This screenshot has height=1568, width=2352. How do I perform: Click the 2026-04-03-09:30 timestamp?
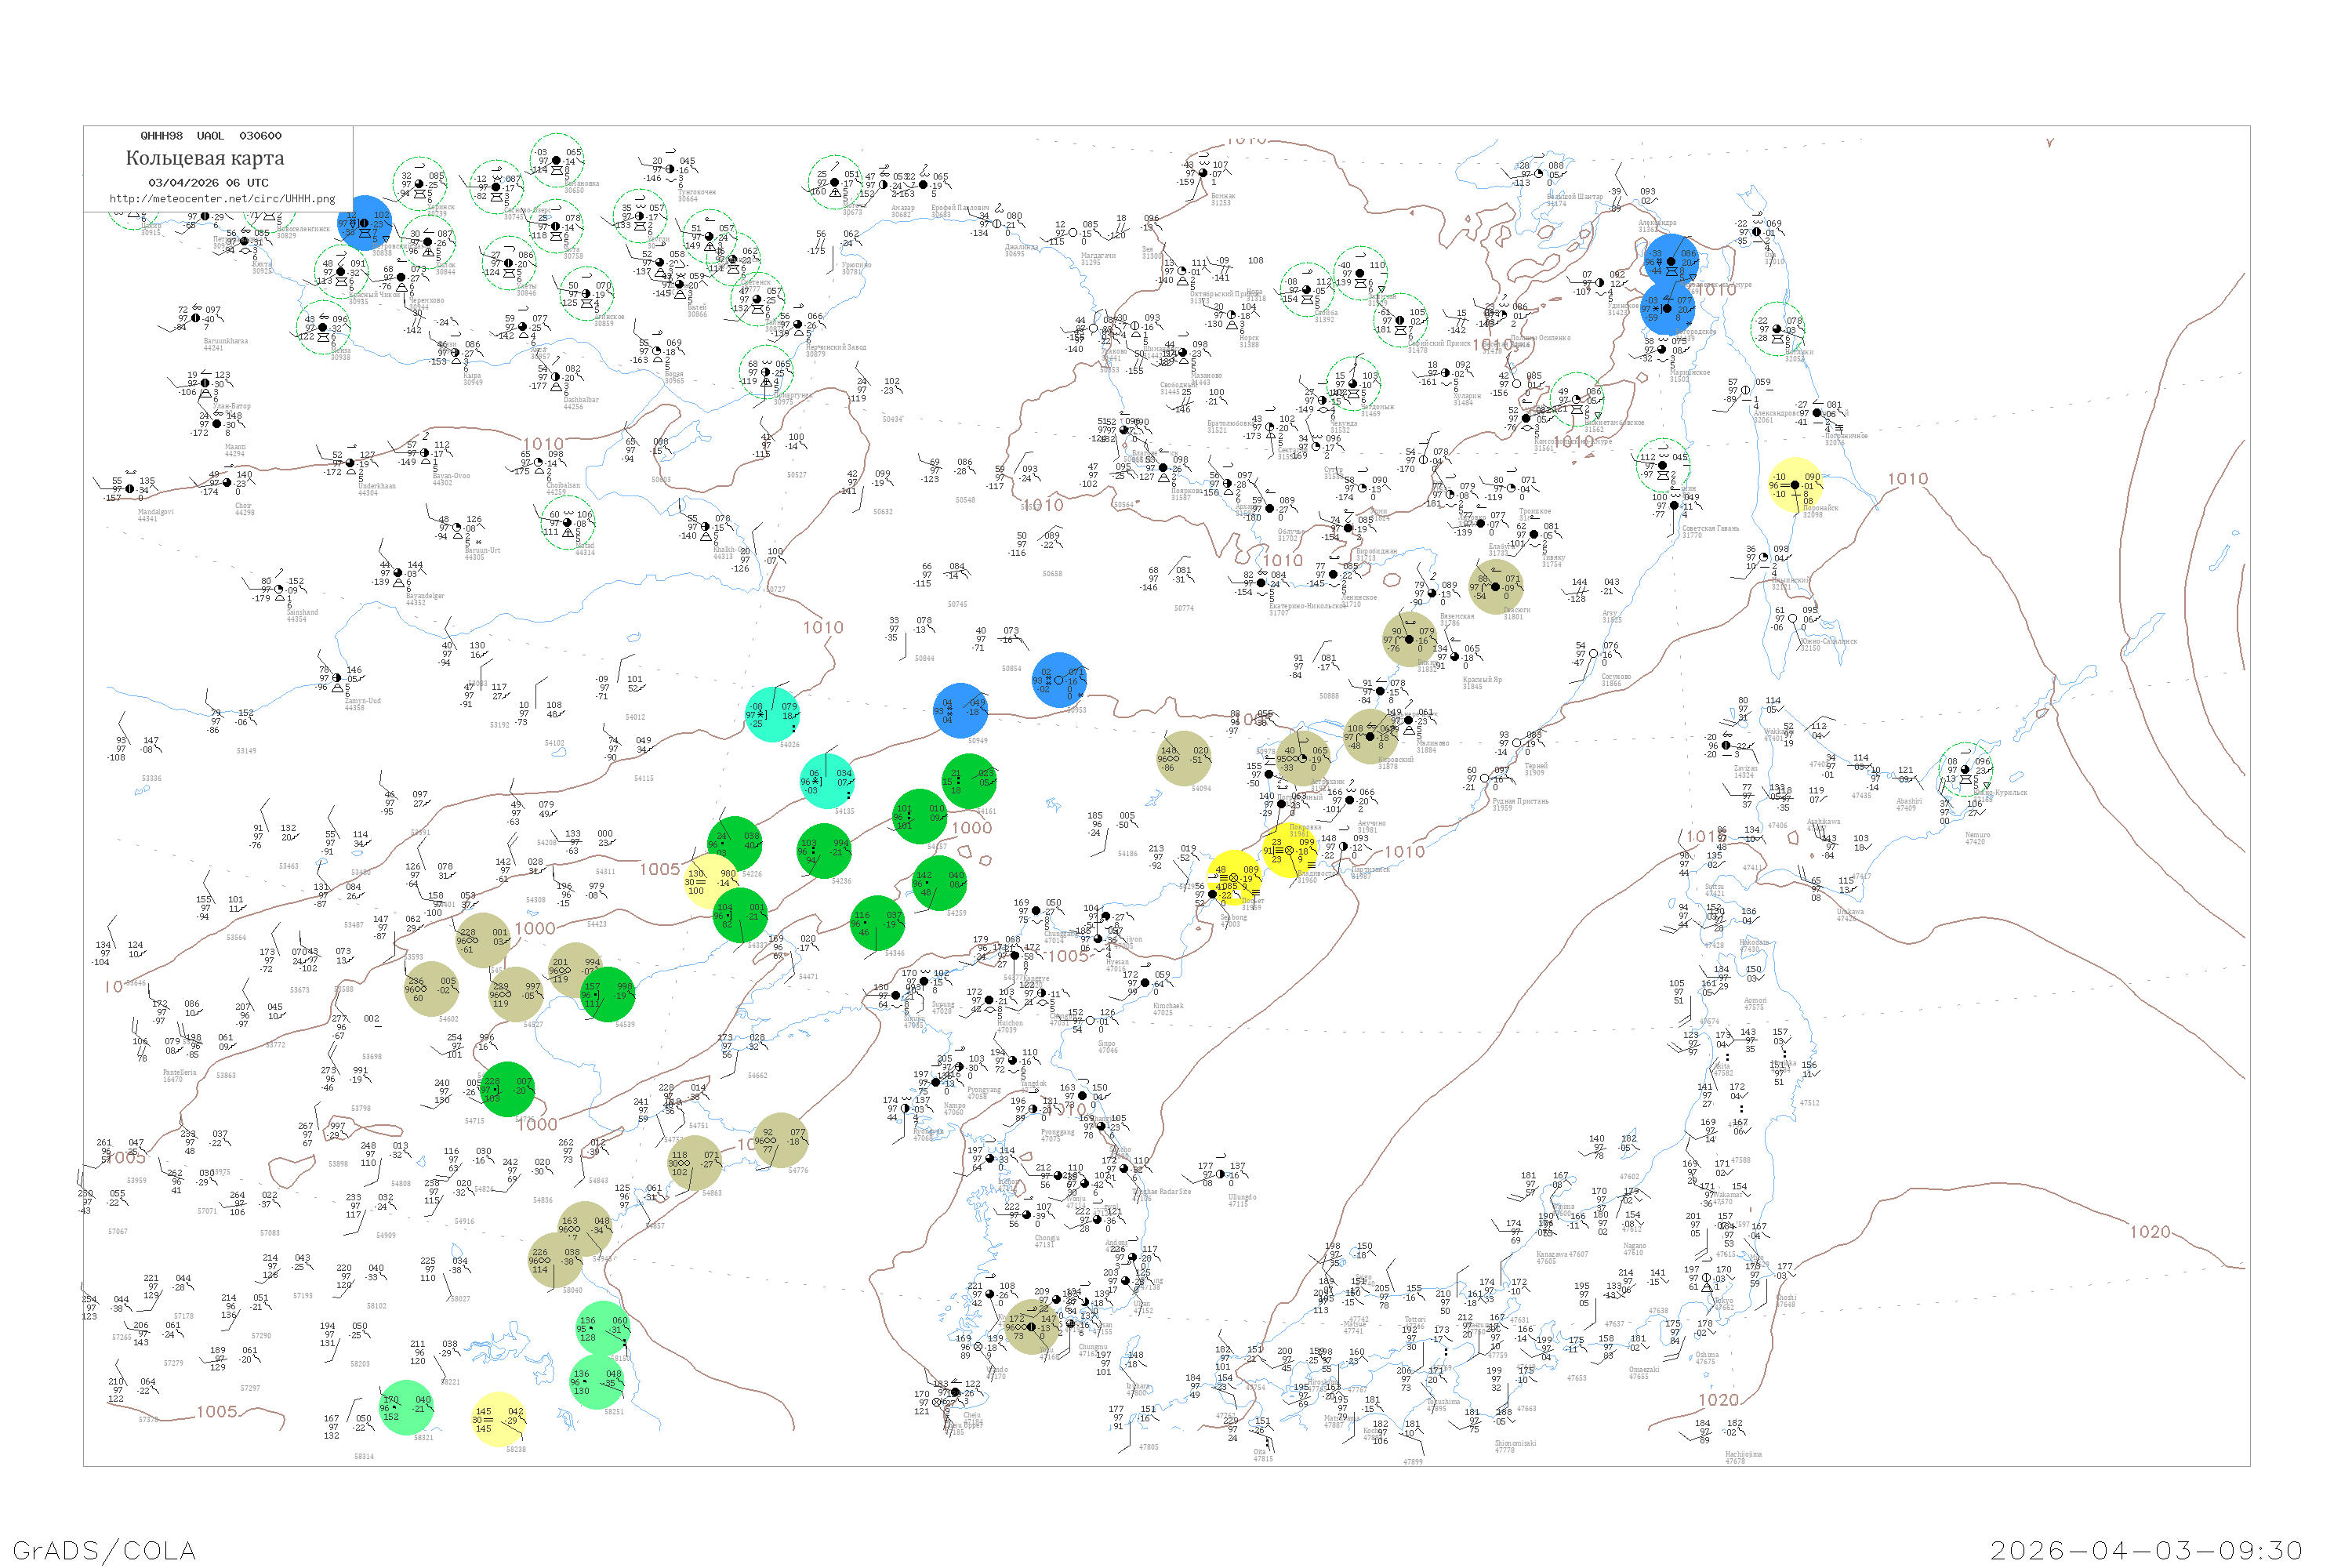(x=2147, y=1550)
